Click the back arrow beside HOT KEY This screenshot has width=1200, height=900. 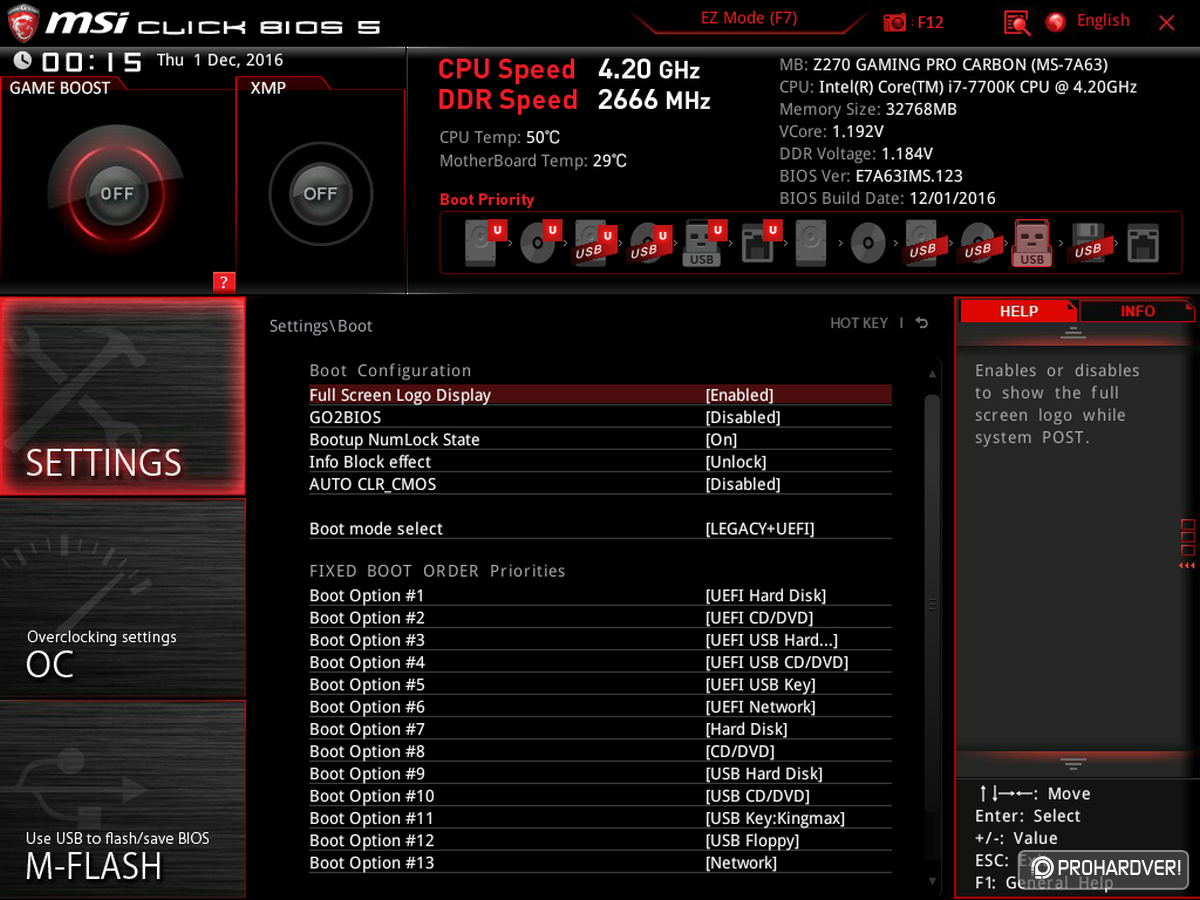pyautogui.click(x=921, y=323)
